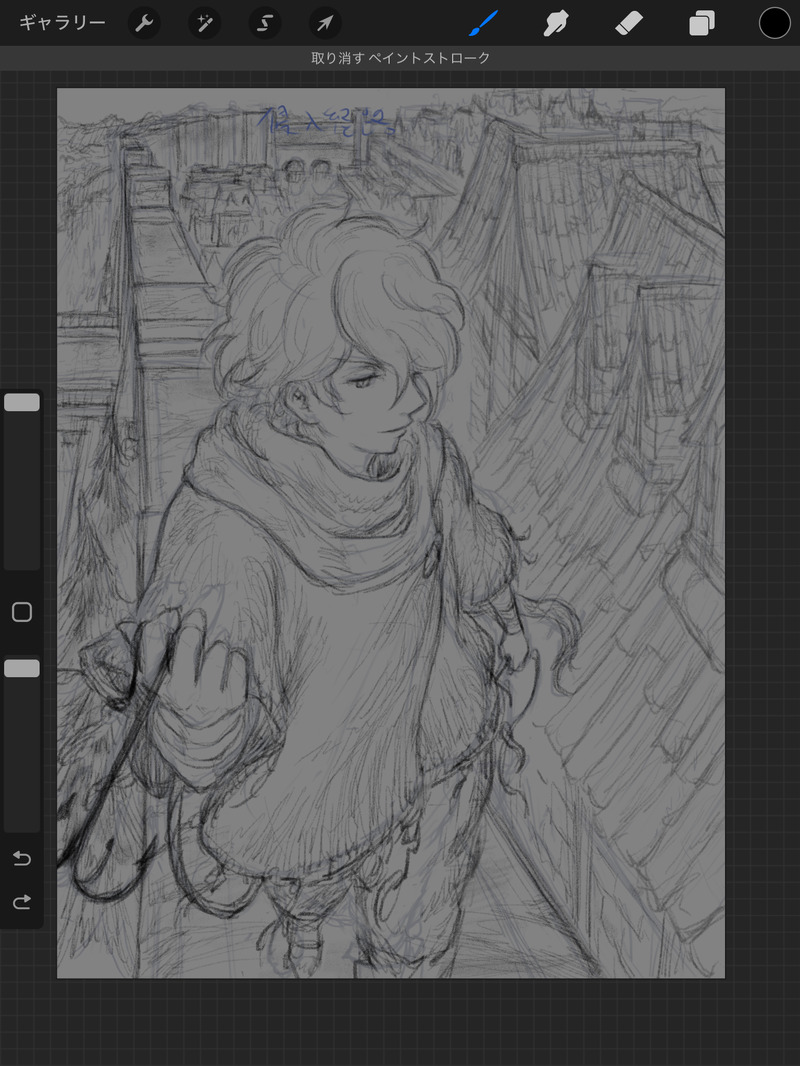Activate the Selection S-ribbon tool
Viewport: 800px width, 1066px height.
[x=264, y=24]
